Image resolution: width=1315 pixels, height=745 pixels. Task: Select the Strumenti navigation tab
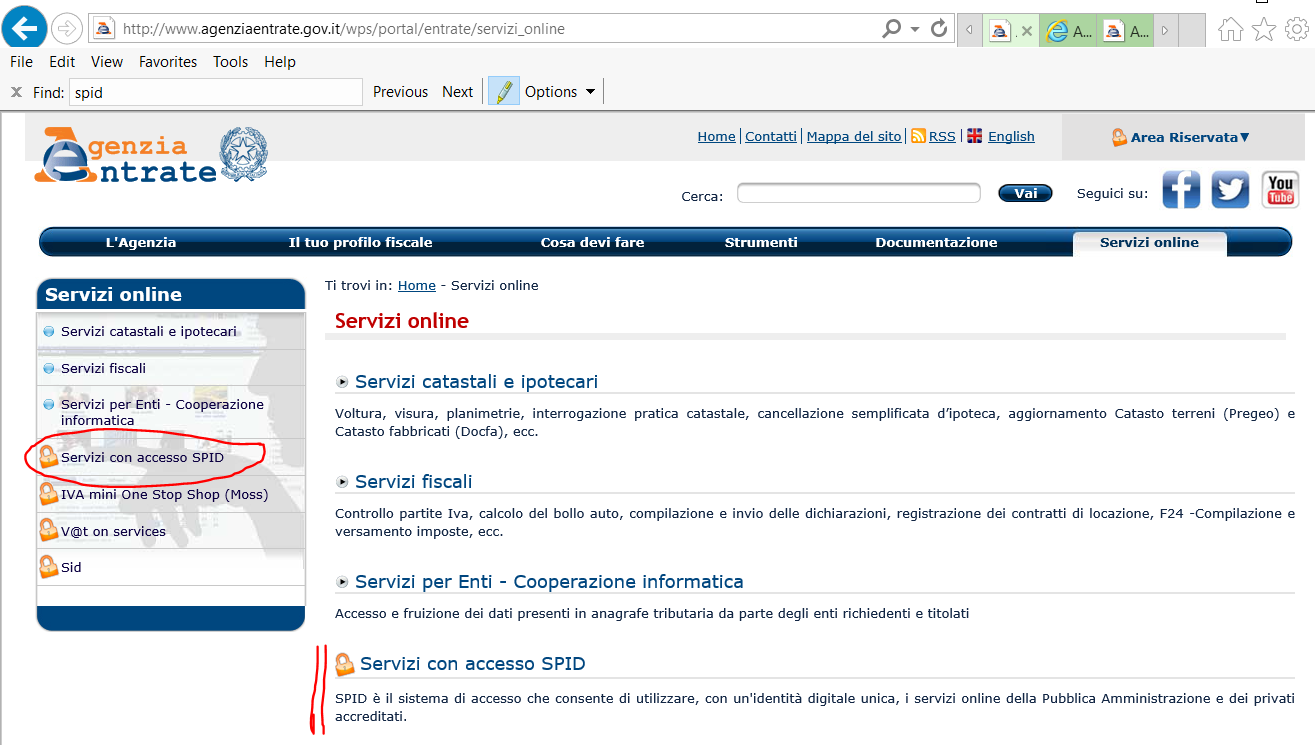[761, 243]
